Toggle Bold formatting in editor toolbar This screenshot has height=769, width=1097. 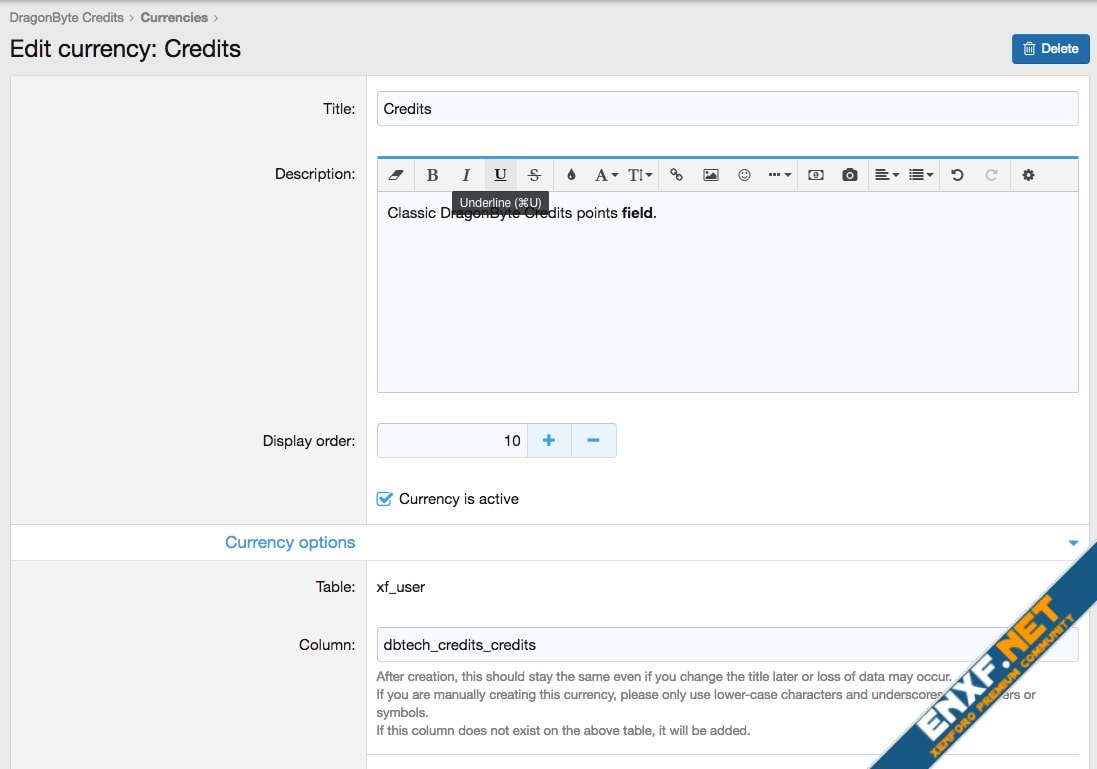click(x=432, y=175)
